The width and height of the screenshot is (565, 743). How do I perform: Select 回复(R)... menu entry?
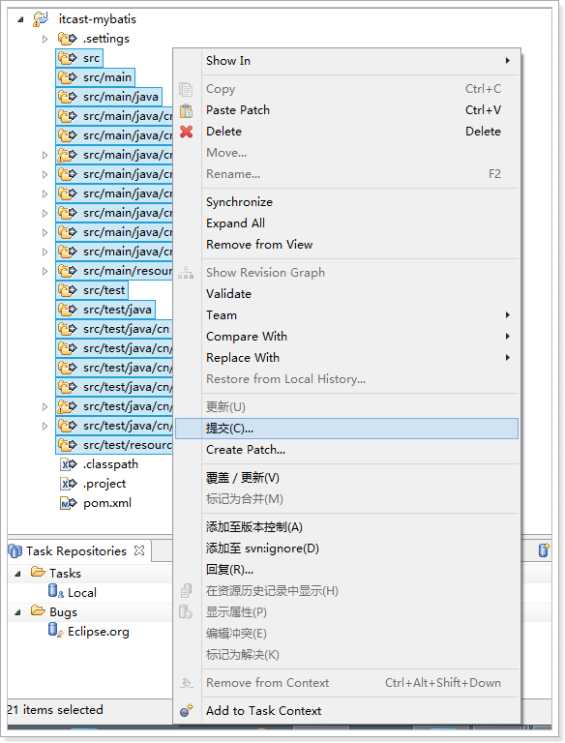pyautogui.click(x=347, y=570)
